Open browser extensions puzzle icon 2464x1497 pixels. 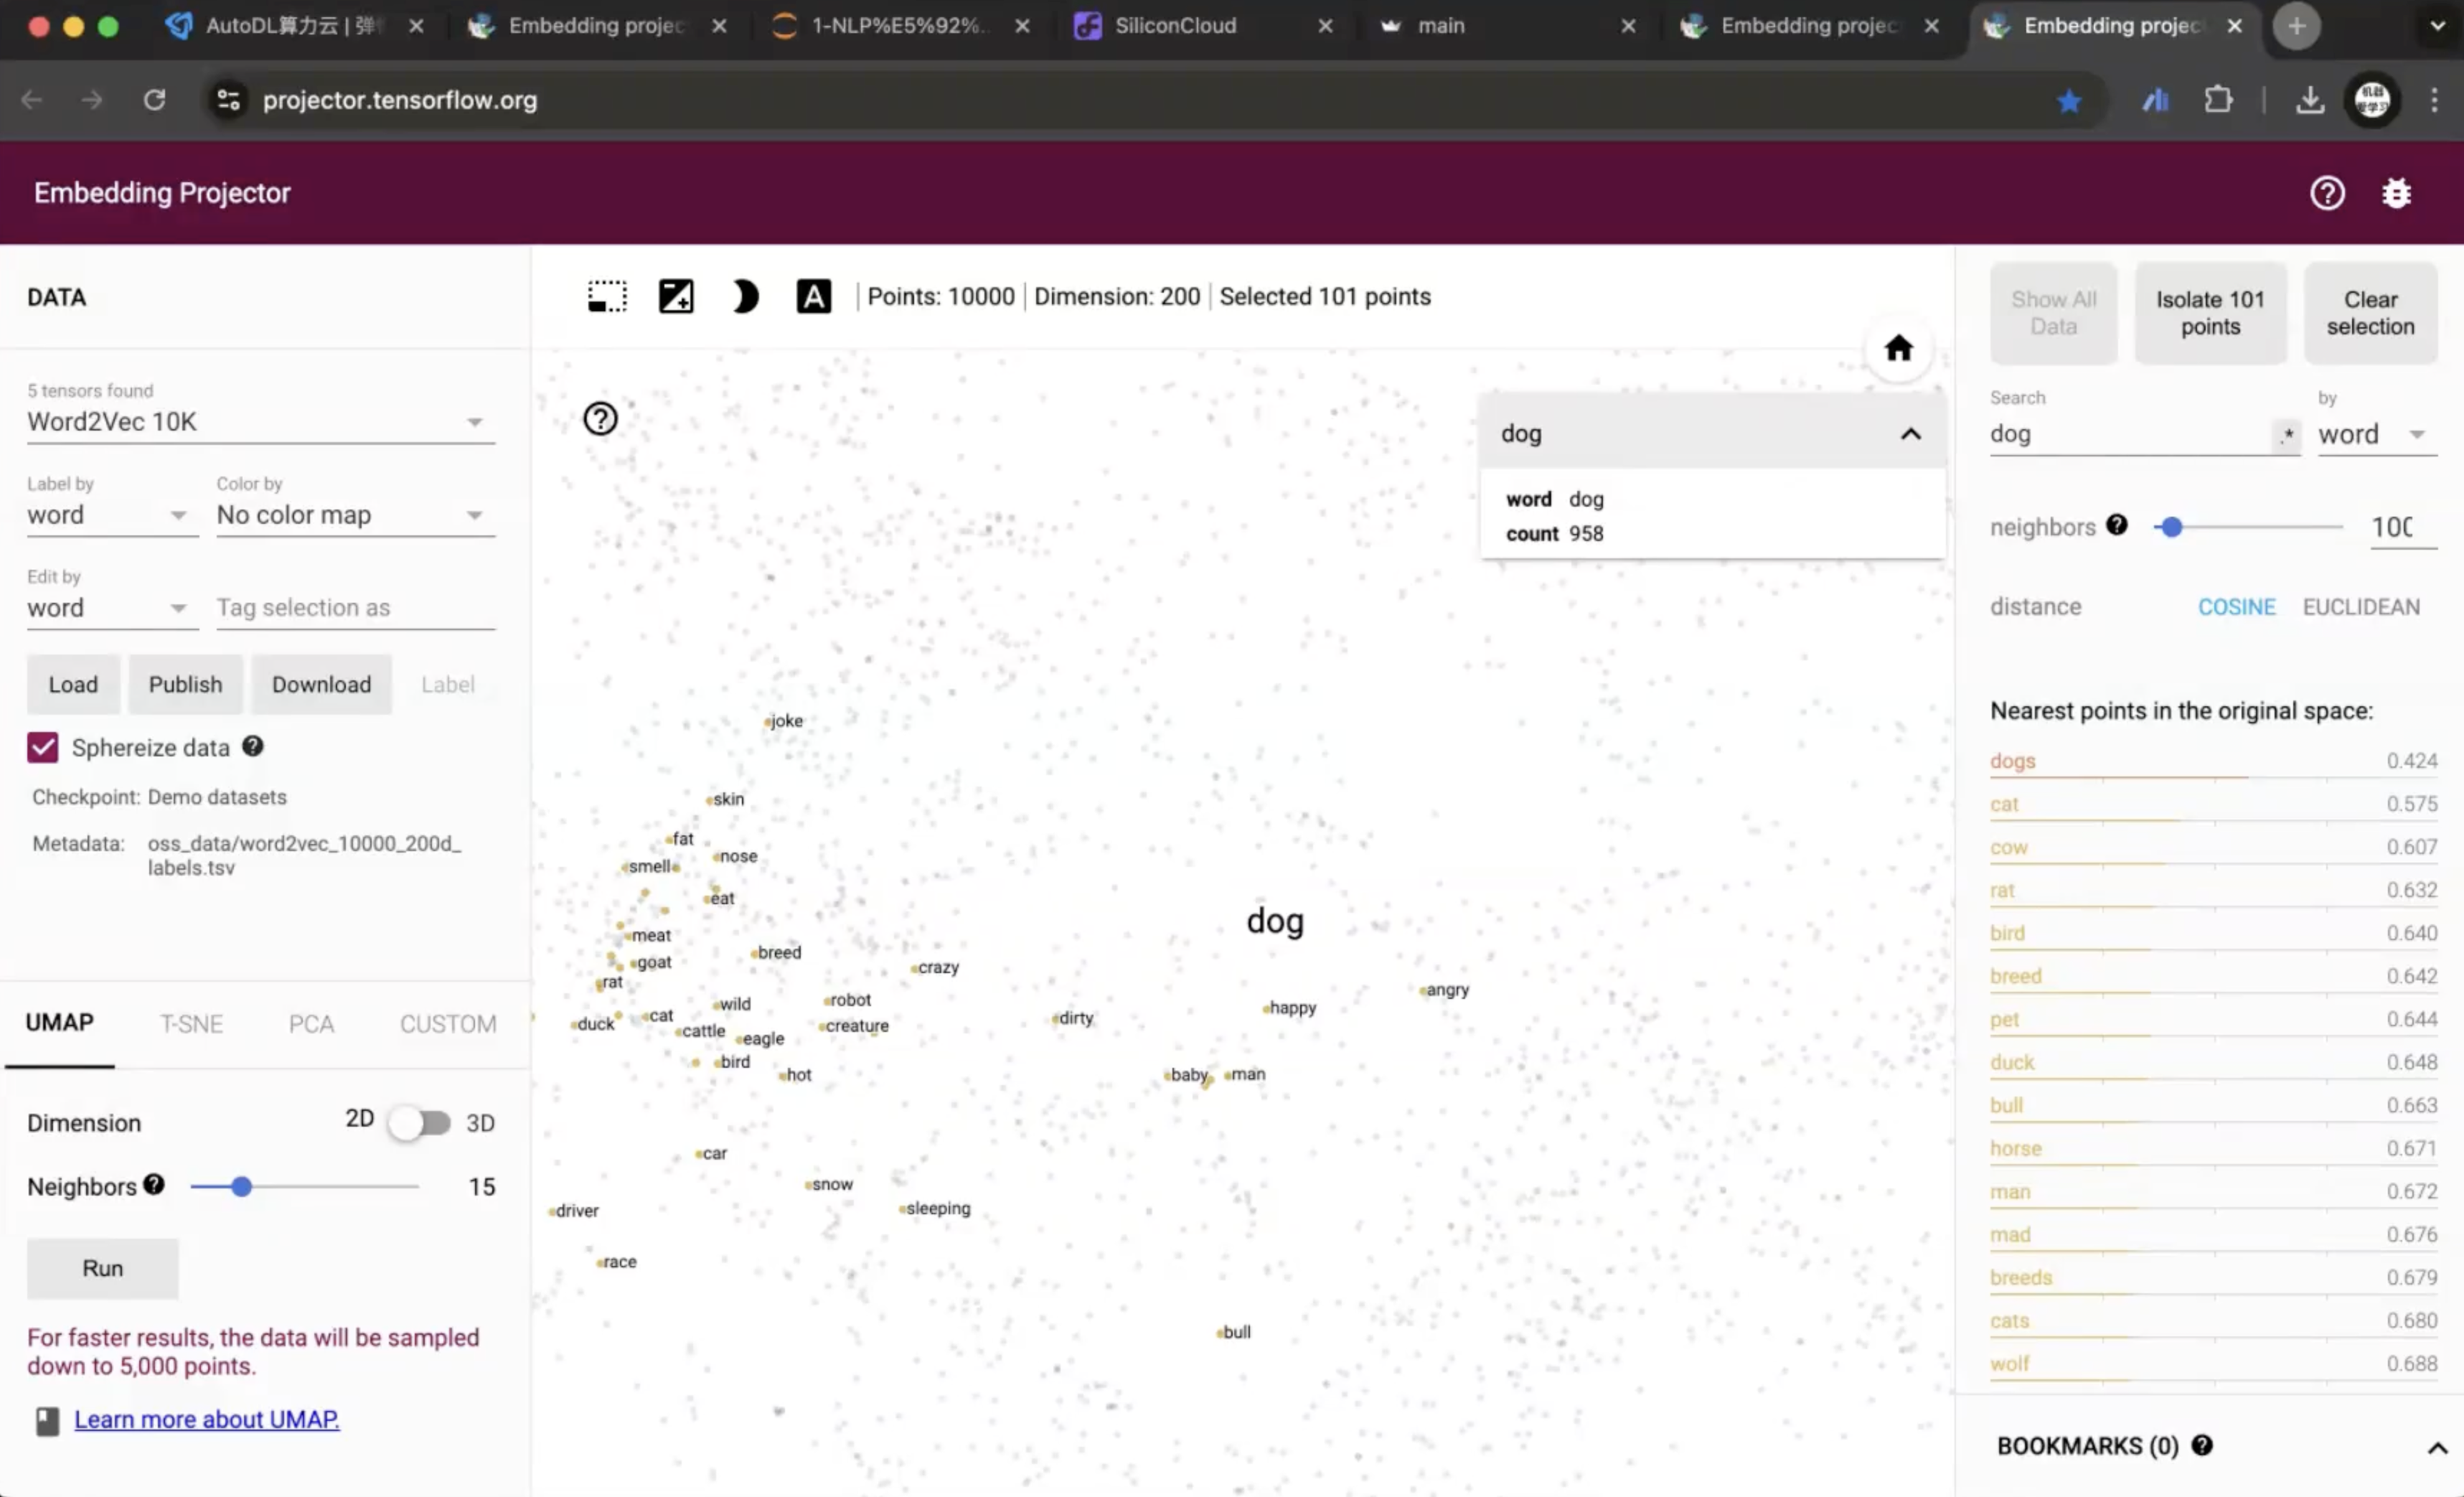point(2218,100)
